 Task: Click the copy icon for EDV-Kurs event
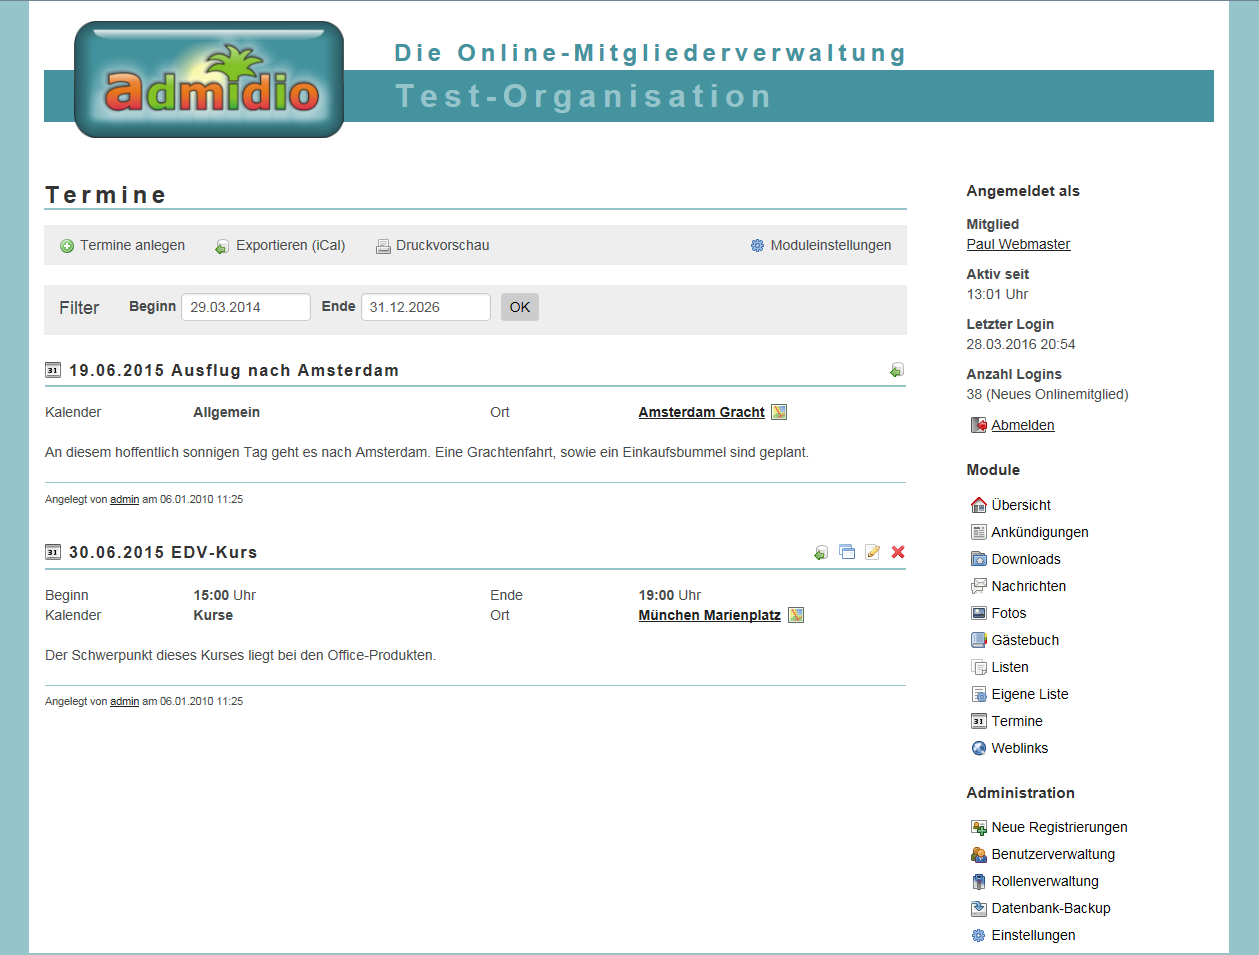tap(847, 552)
